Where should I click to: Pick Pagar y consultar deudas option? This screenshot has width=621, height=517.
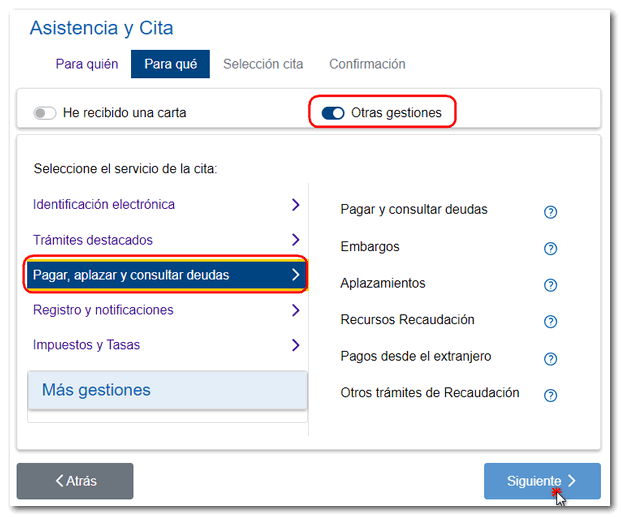click(x=414, y=210)
